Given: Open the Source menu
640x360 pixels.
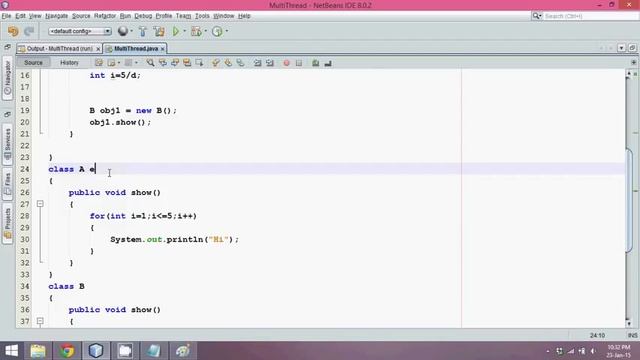Looking at the screenshot, I should [x=81, y=16].
